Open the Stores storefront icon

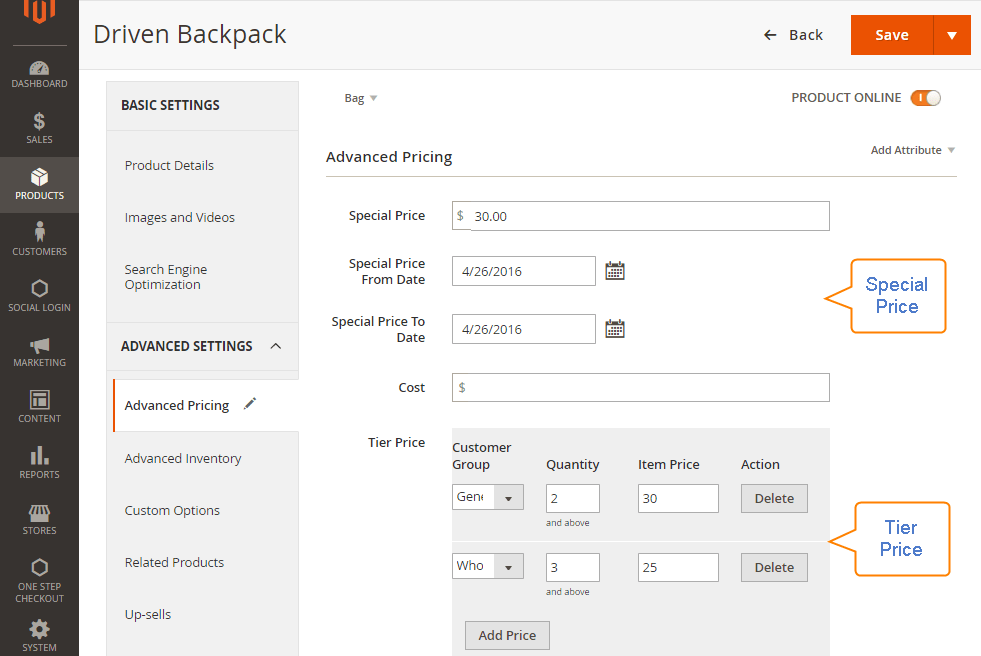coord(39,513)
